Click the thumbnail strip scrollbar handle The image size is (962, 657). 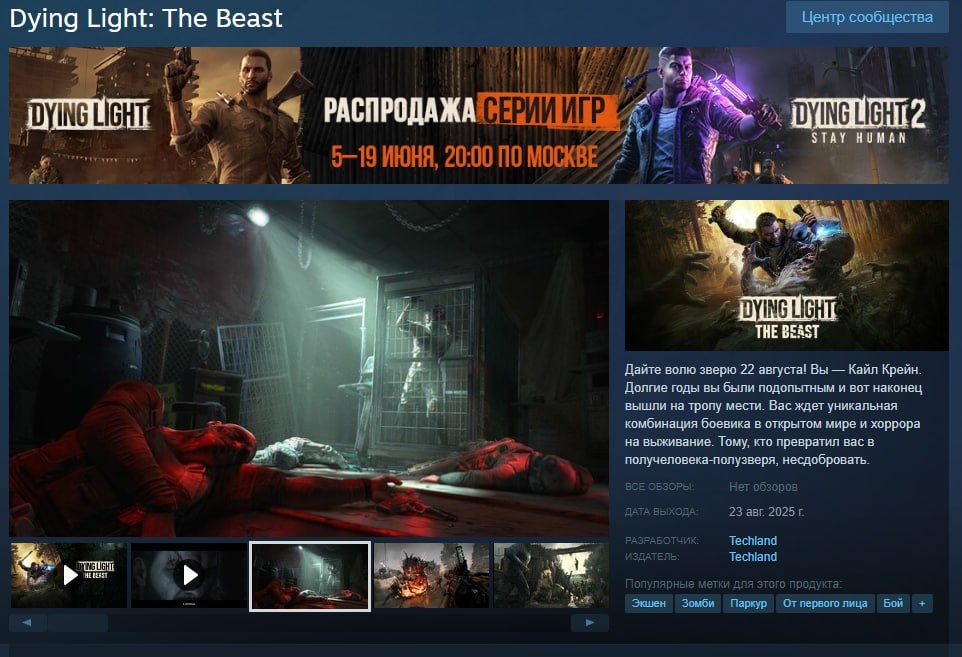78,623
